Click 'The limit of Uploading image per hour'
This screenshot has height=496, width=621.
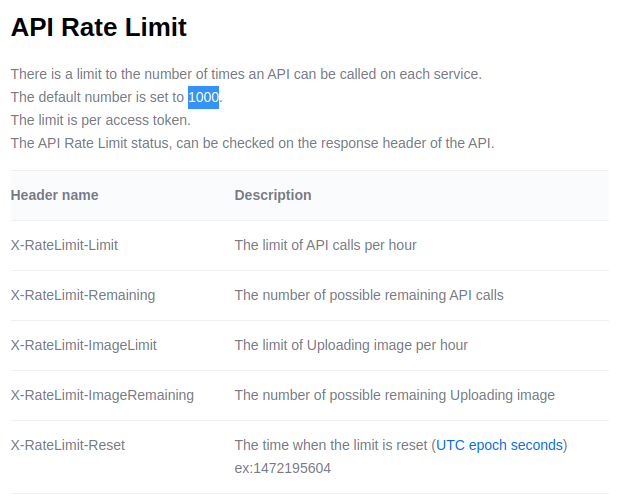coord(351,345)
